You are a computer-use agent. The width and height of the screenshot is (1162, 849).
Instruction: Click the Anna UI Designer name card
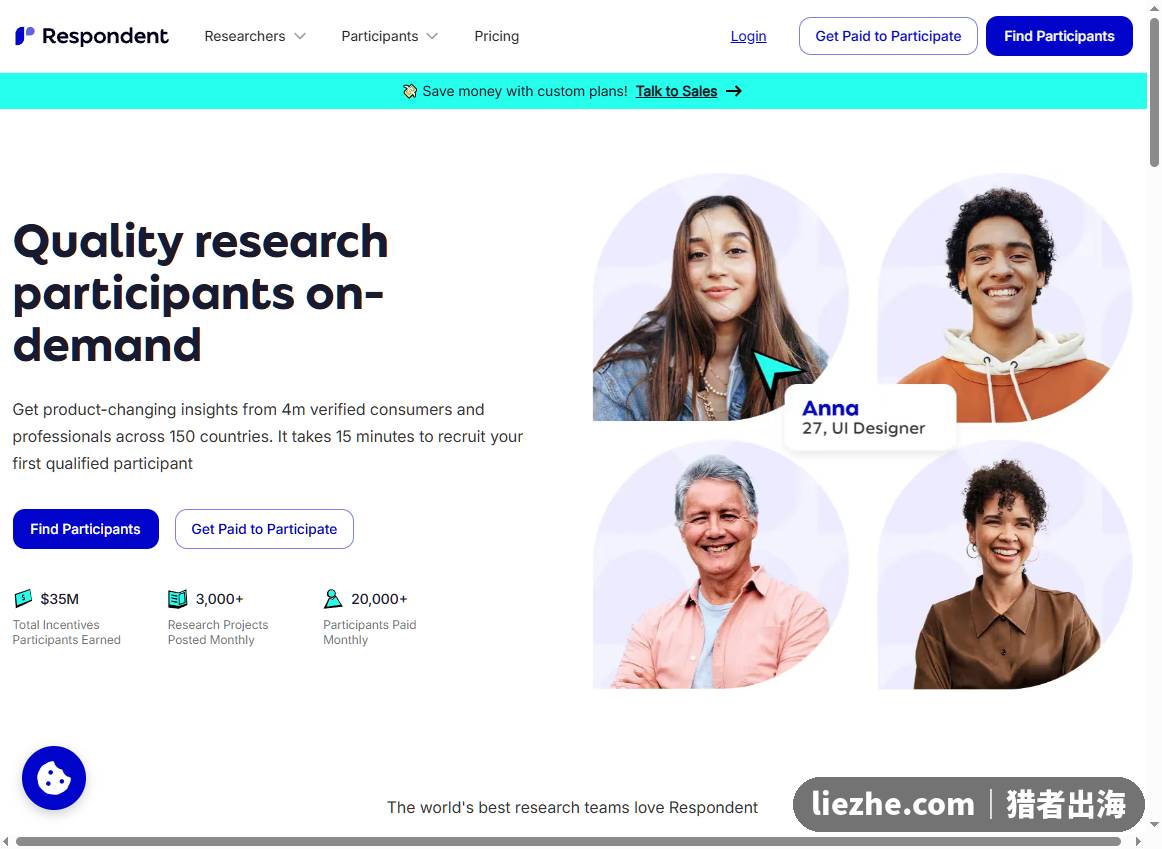tap(870, 417)
